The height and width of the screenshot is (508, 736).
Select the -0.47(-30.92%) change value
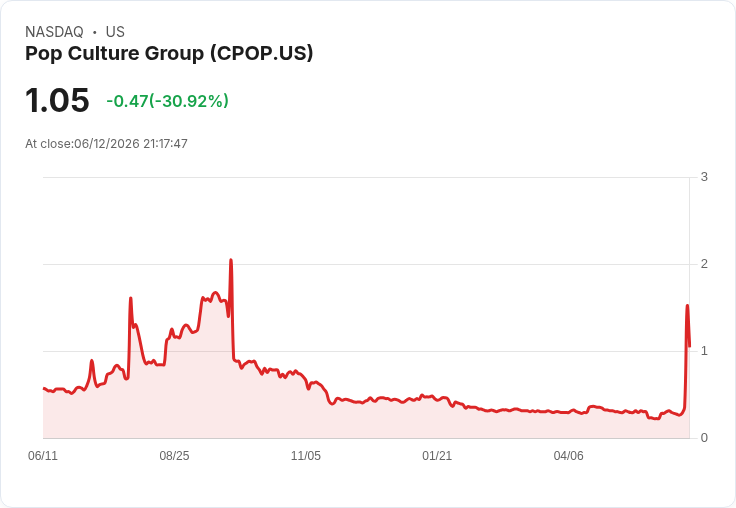168,101
